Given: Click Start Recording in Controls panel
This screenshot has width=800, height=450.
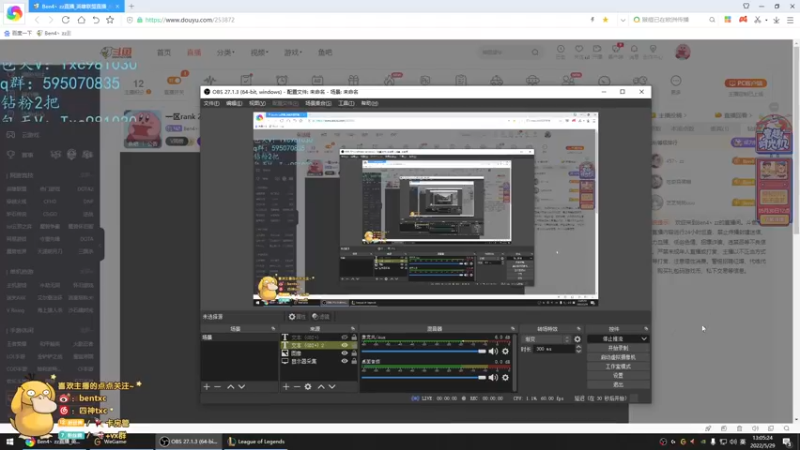Looking at the screenshot, I should click(x=618, y=348).
